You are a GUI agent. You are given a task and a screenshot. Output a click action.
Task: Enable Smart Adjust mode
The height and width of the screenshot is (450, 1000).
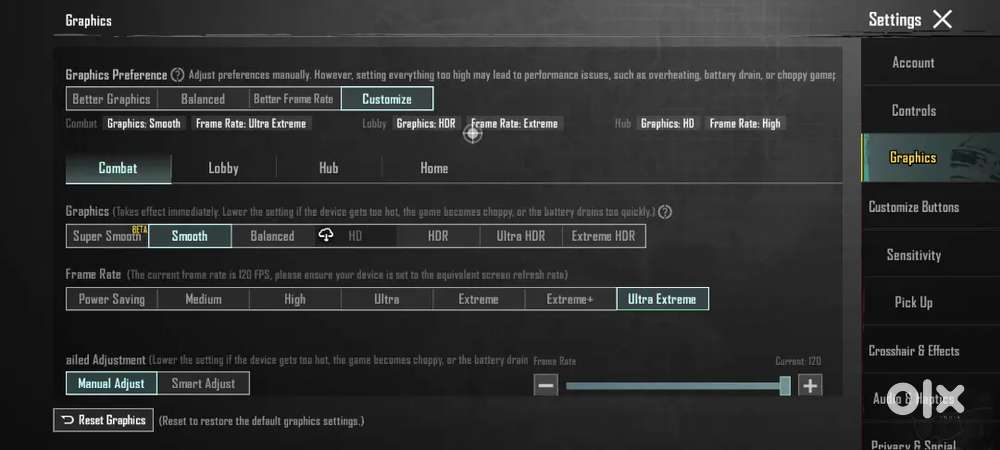203,383
